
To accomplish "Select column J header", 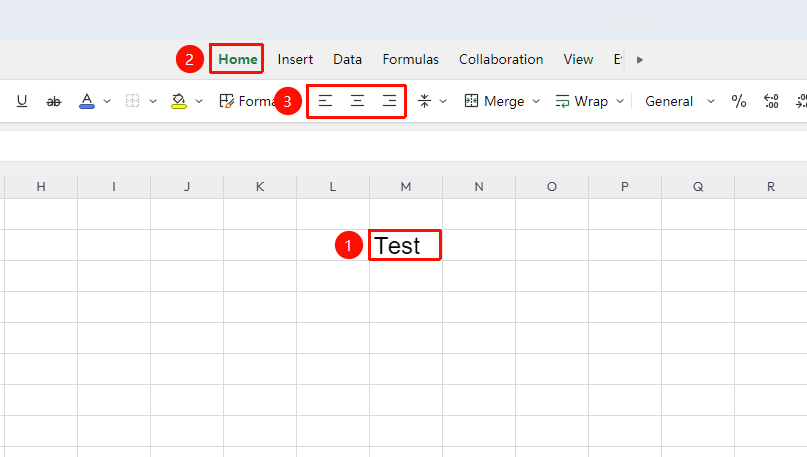I will [x=187, y=186].
